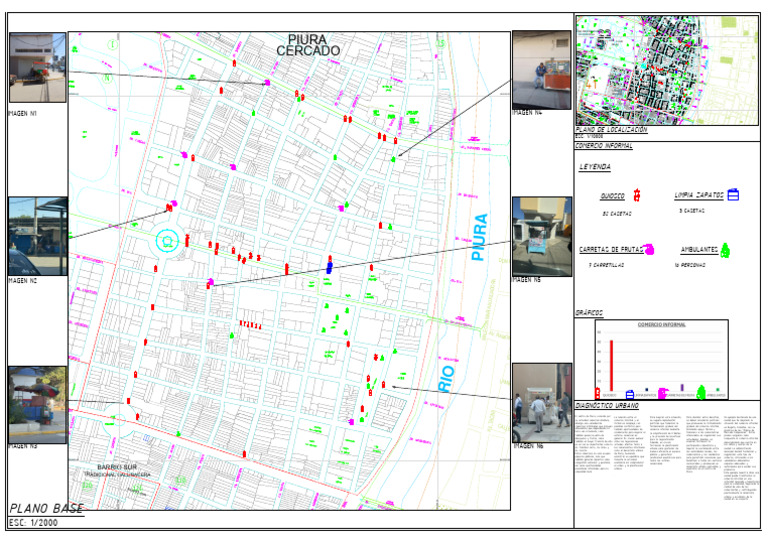Click the tall red QUIOSCO bar in the chart
The image size is (768, 542).
pos(611,365)
